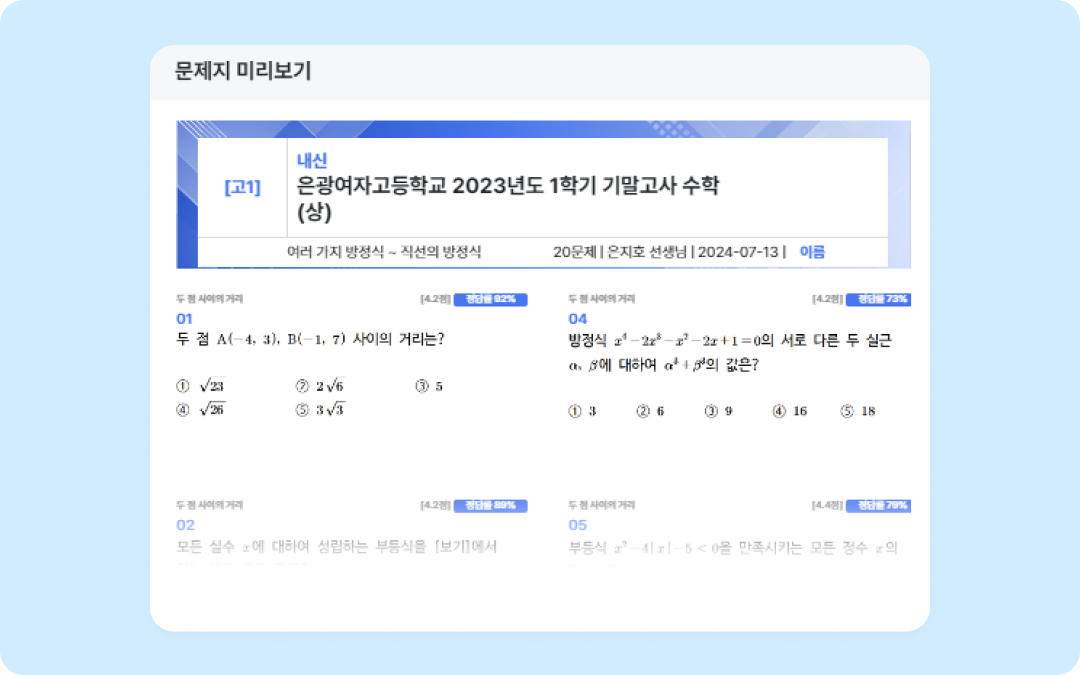
Task: Click the 문제지 미리보기 panel title
Action: point(243,72)
